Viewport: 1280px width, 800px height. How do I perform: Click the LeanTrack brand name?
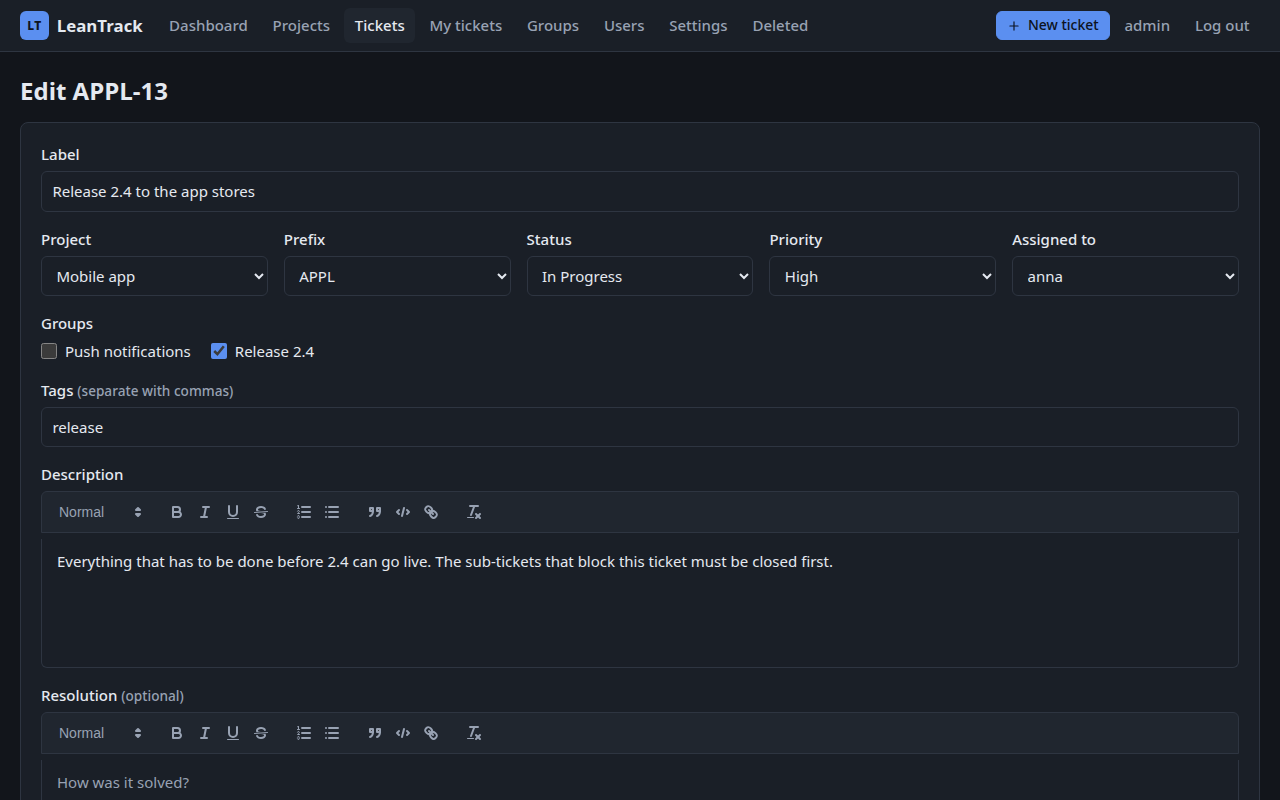click(100, 26)
